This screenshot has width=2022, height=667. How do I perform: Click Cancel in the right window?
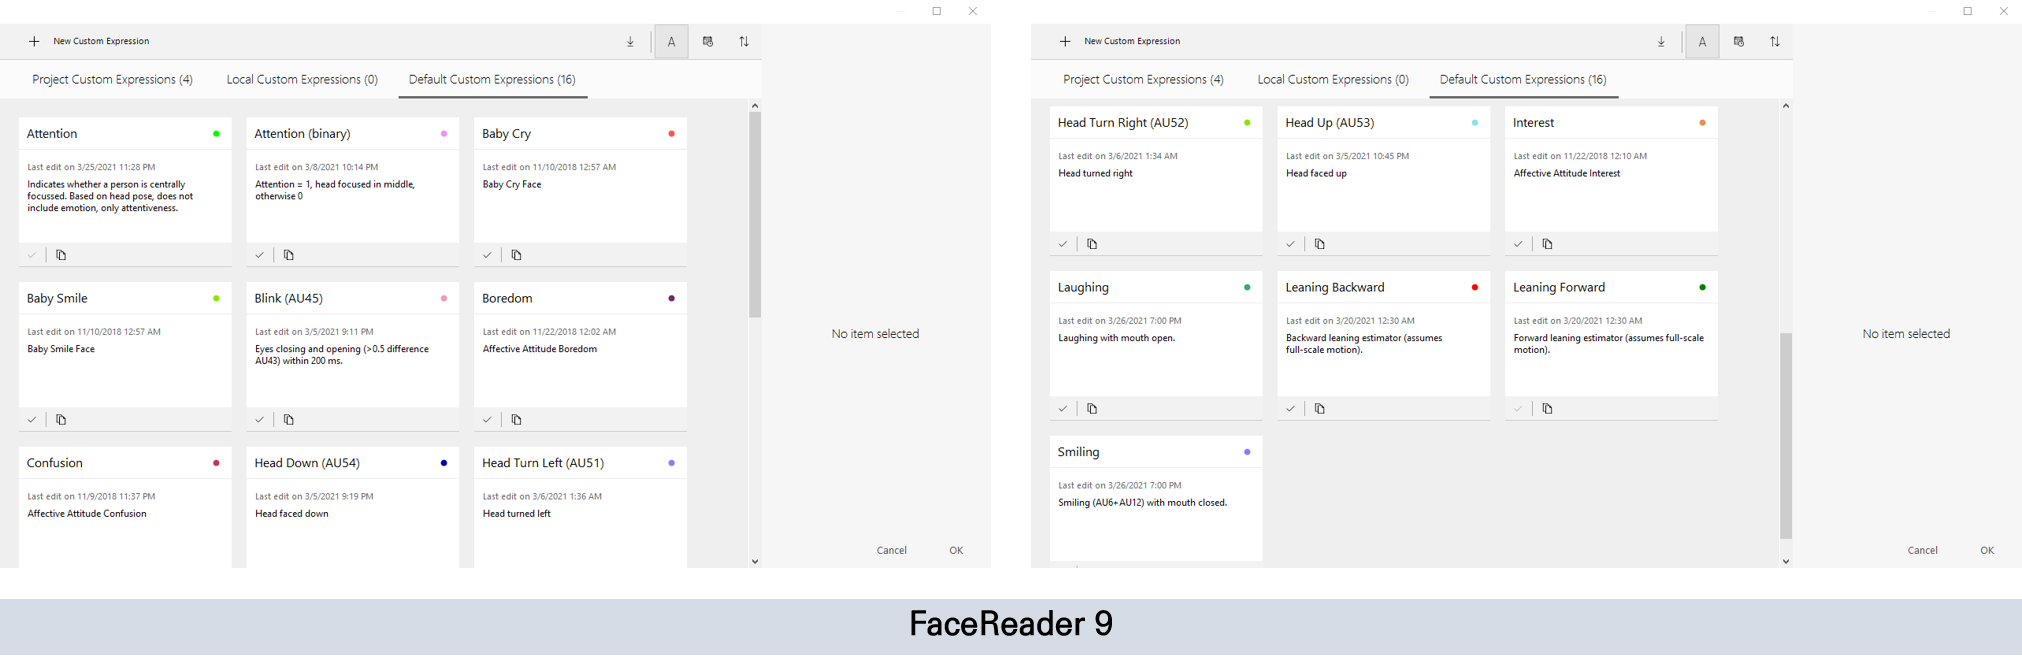[x=1922, y=550]
